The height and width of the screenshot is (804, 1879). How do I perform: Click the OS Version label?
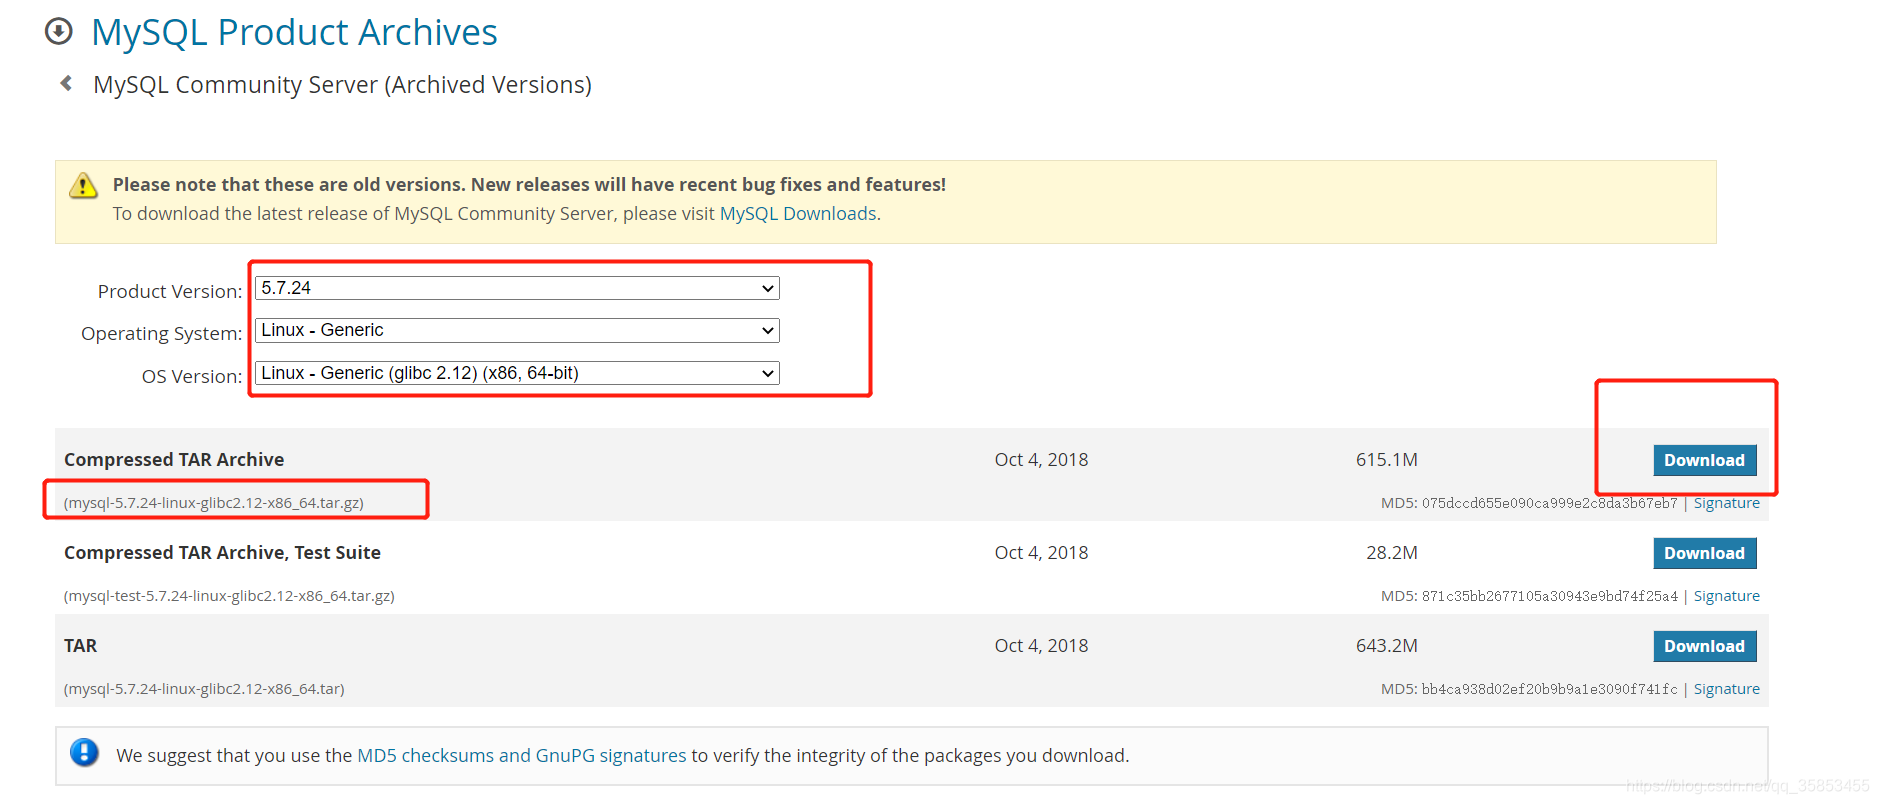pyautogui.click(x=192, y=377)
